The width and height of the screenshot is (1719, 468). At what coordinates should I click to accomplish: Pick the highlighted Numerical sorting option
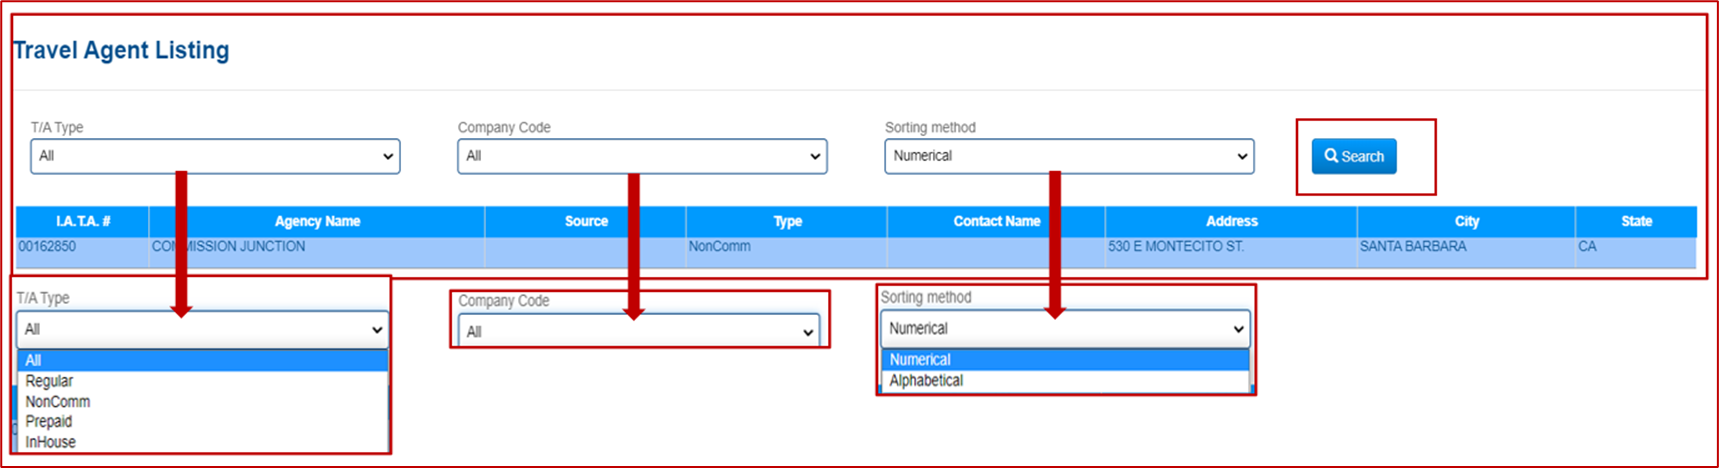(x=920, y=360)
